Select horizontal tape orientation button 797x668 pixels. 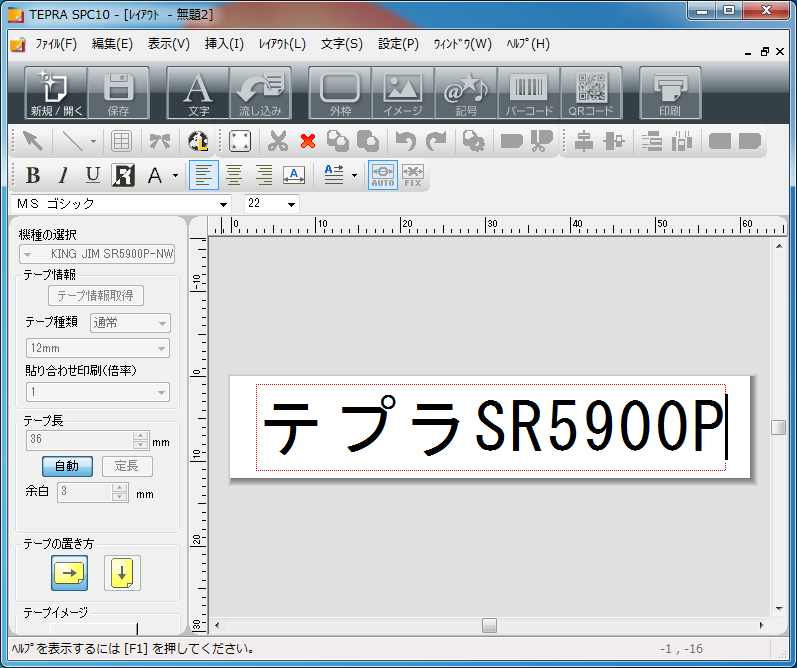pos(70,573)
